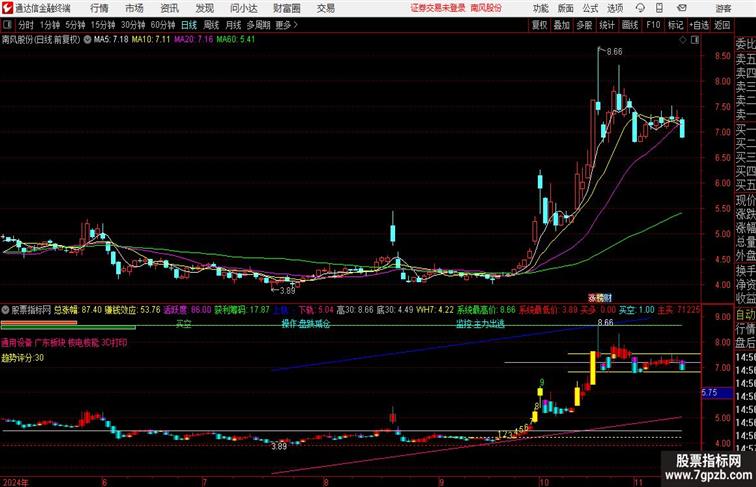Viewport: 756px width, 487px height.
Task: Click the 返回 back button
Action: (x=722, y=25)
